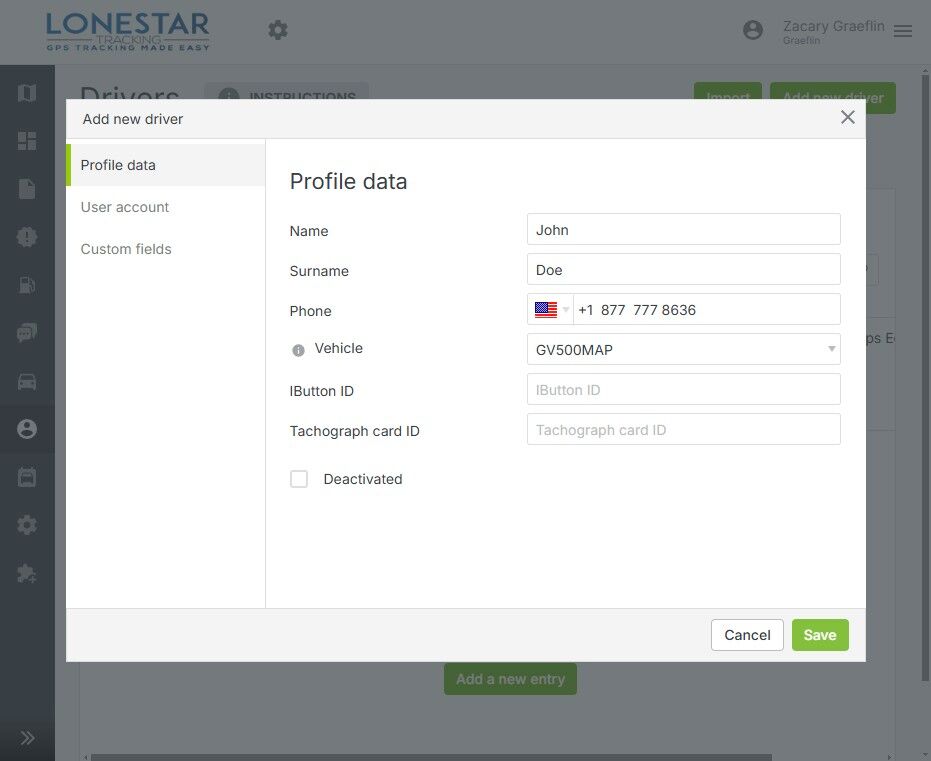Toggle the Deactivated checkbox

(x=299, y=479)
